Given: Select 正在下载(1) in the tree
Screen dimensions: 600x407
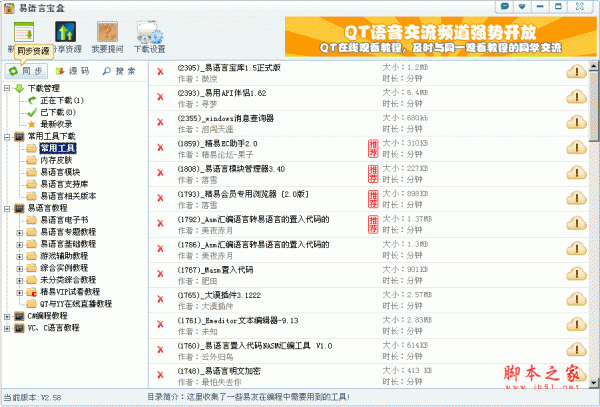Looking at the screenshot, I should pyautogui.click(x=62, y=101).
